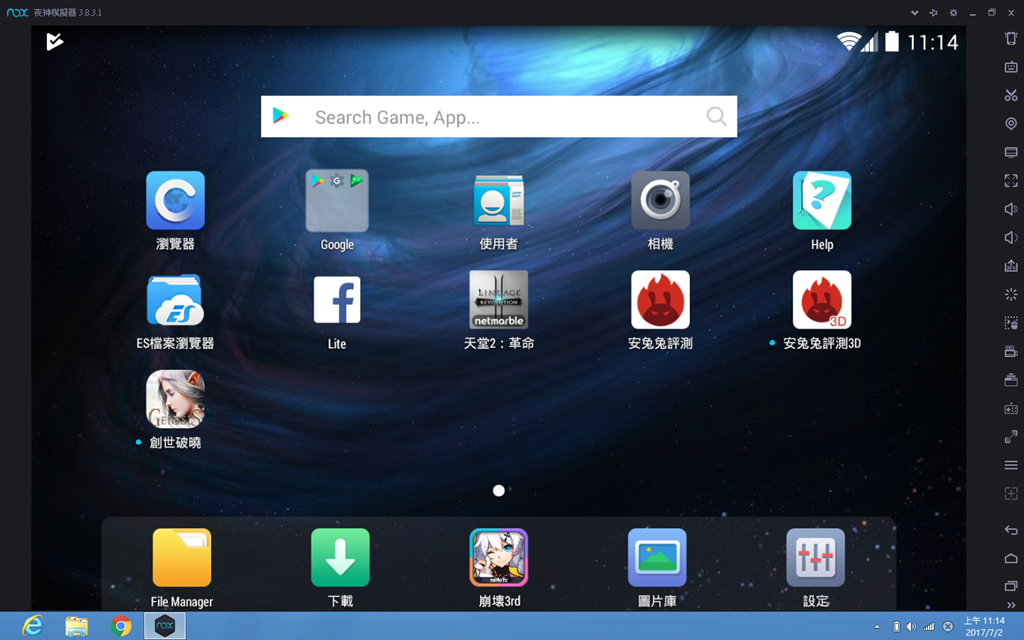Launch the 安兔兔評測3D app
Viewport: 1024px width, 640px height.
click(x=821, y=300)
